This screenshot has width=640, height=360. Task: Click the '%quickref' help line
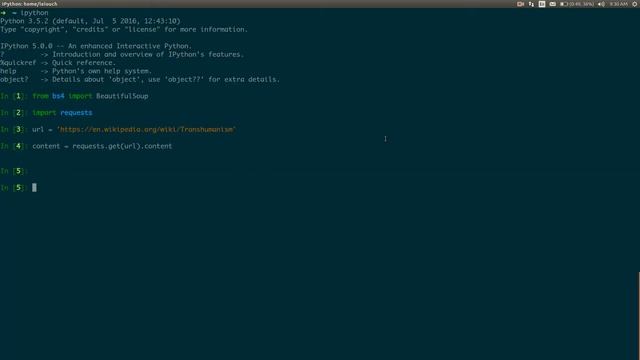pyautogui.click(x=58, y=63)
